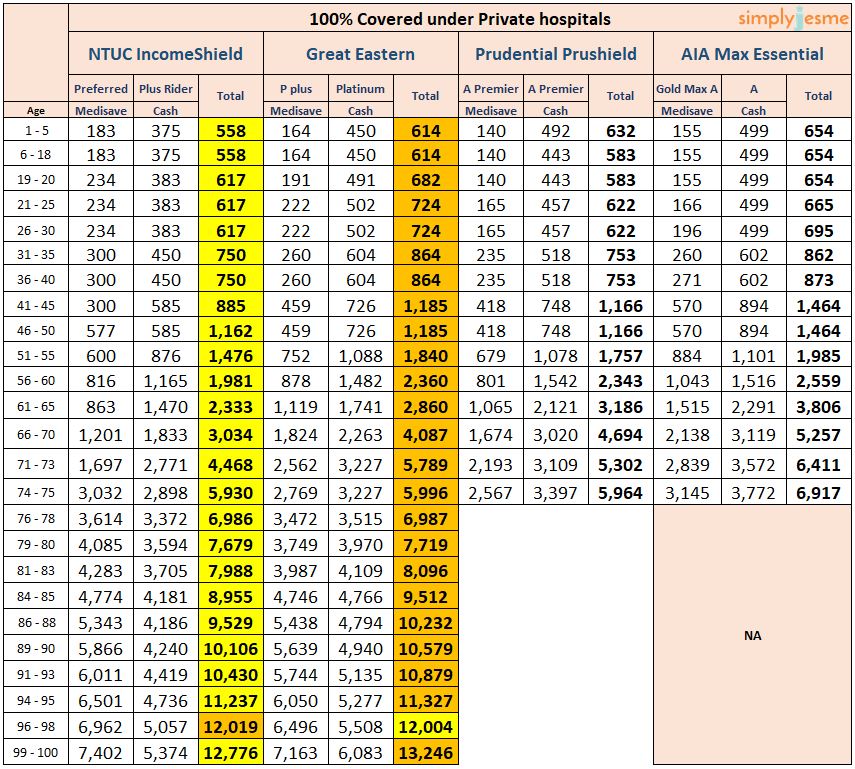Viewport: 855px width, 769px height.
Task: Click the NTUC total '1,162'
Action: [231, 331]
